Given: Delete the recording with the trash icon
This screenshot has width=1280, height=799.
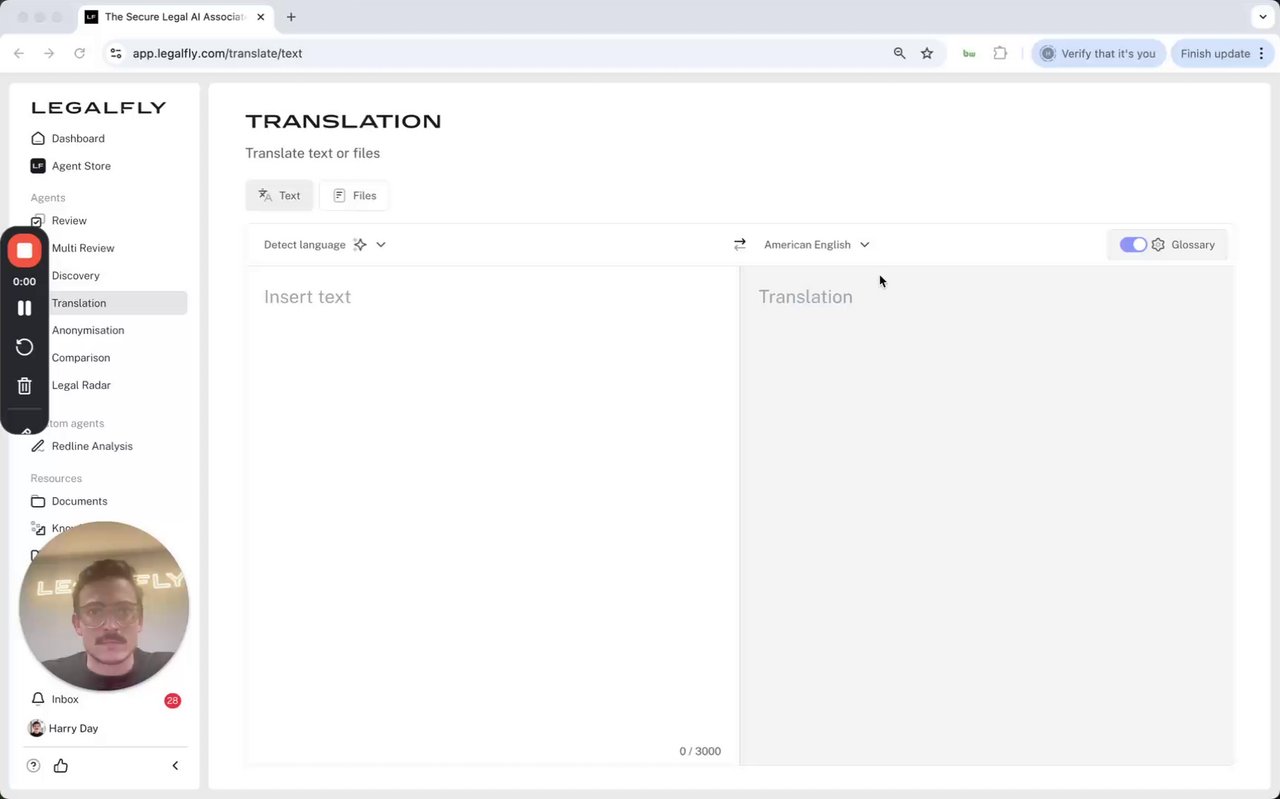Looking at the screenshot, I should [25, 386].
